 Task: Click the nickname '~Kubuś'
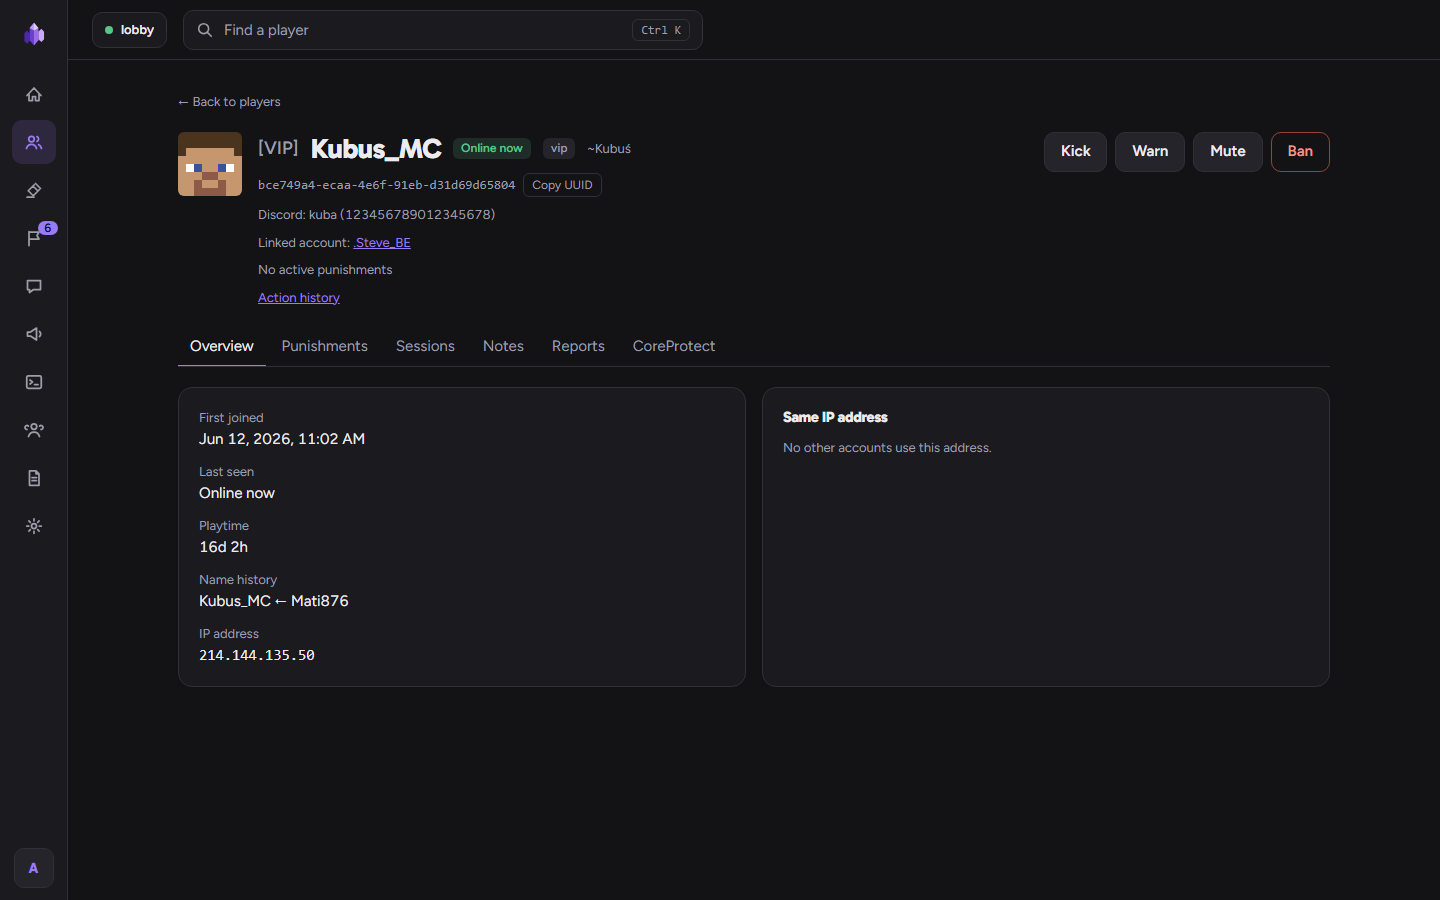609,149
